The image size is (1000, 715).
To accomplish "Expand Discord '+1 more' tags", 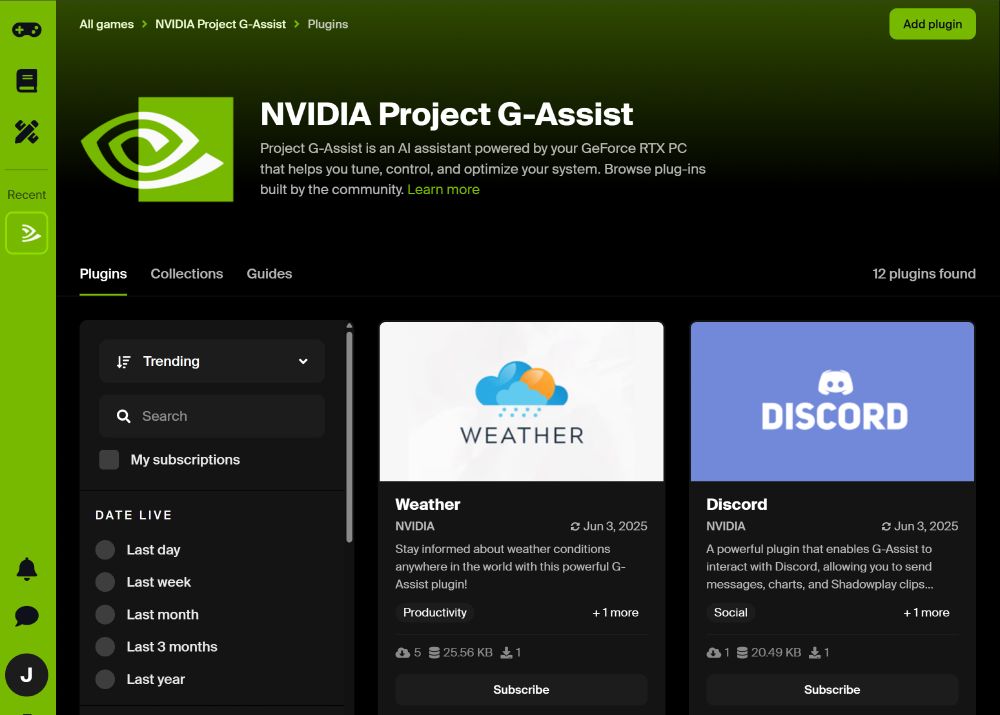I will tap(926, 612).
